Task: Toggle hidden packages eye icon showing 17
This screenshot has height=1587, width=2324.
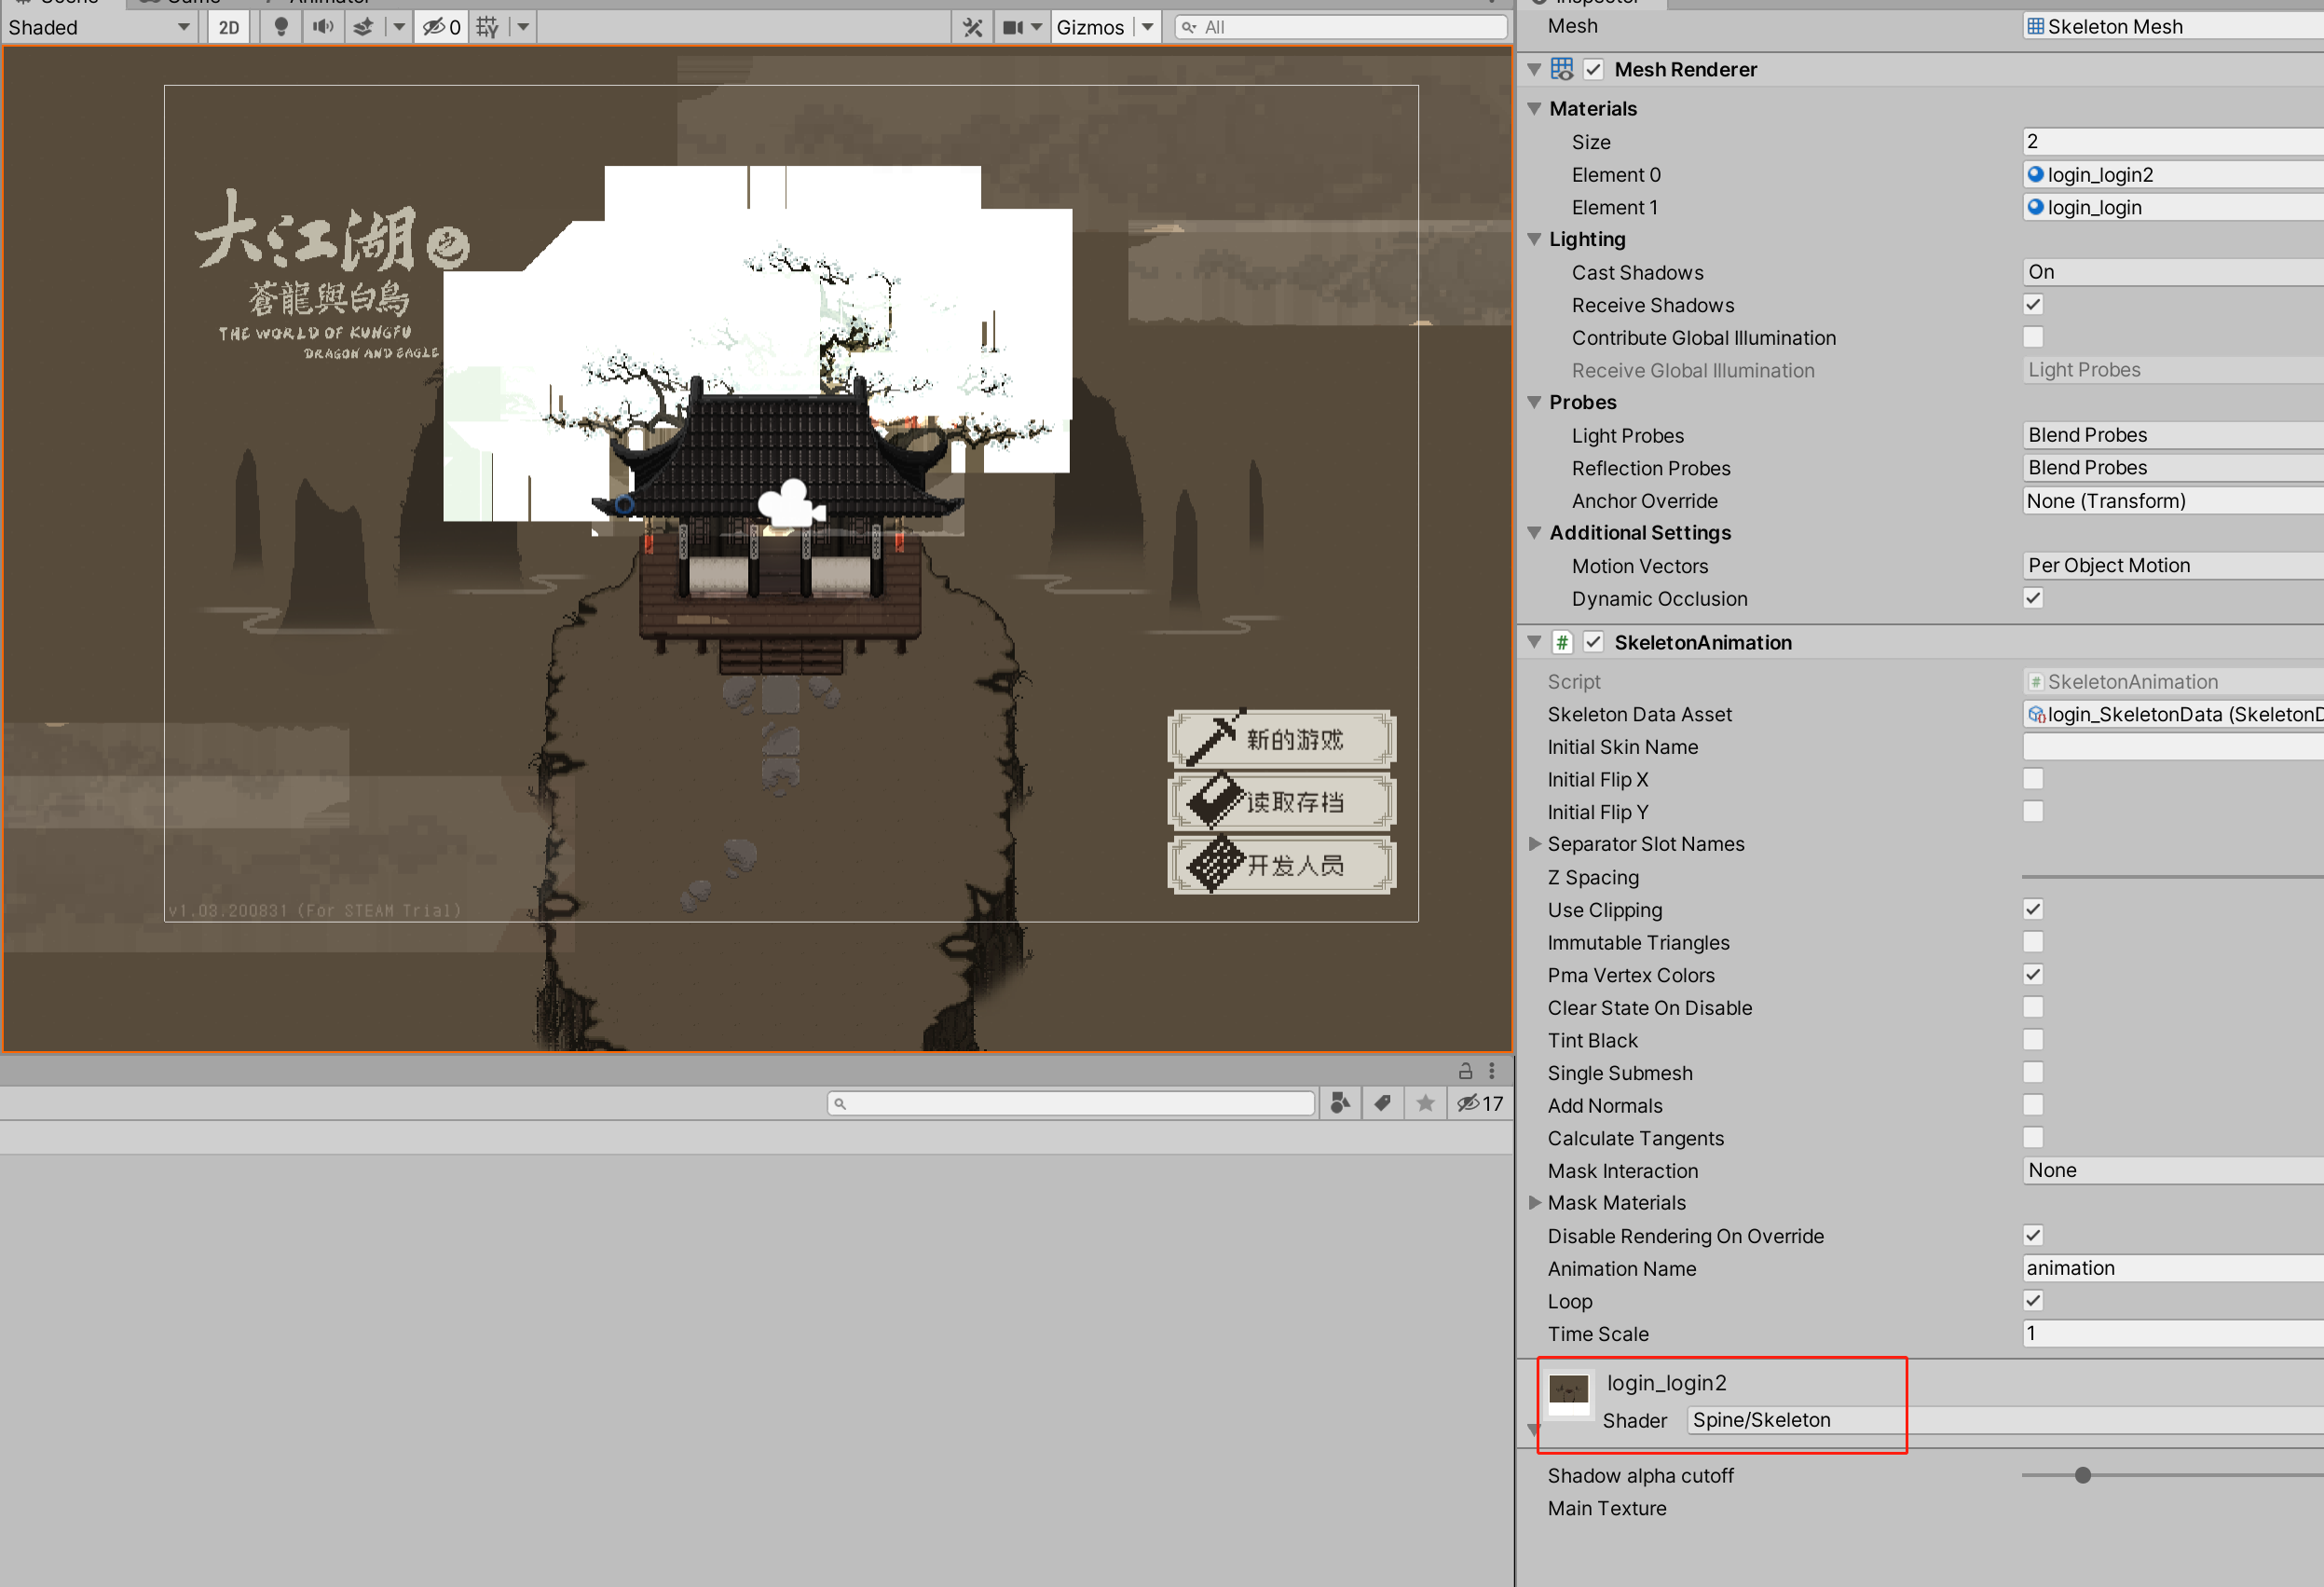Action: pyautogui.click(x=1480, y=1103)
